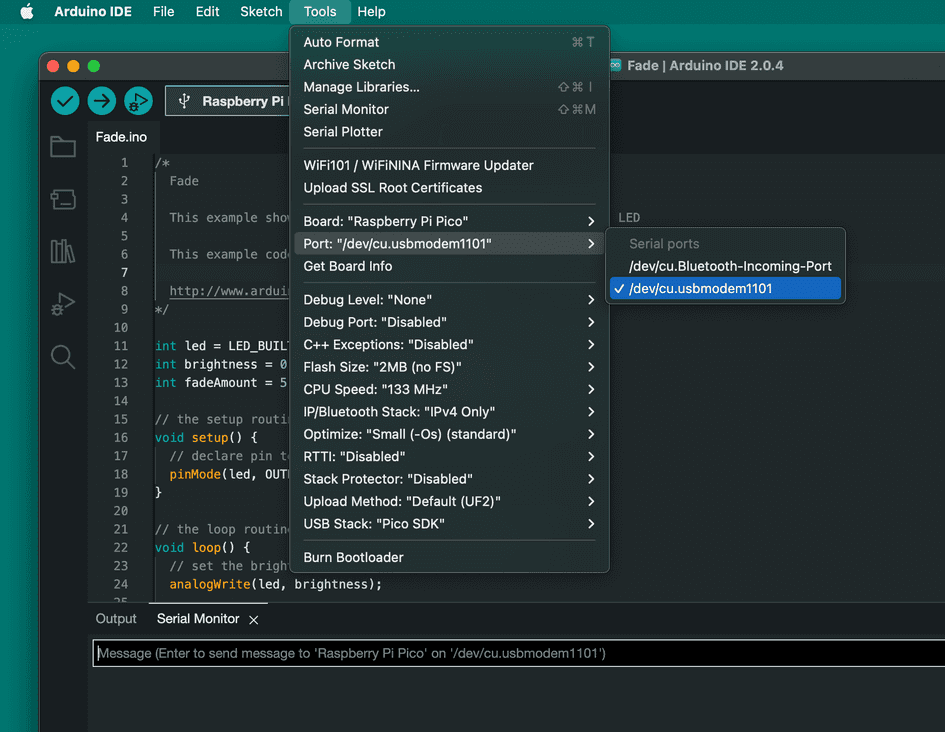Image resolution: width=945 pixels, height=732 pixels.
Task: Switch to the Output tab
Action: (x=115, y=618)
